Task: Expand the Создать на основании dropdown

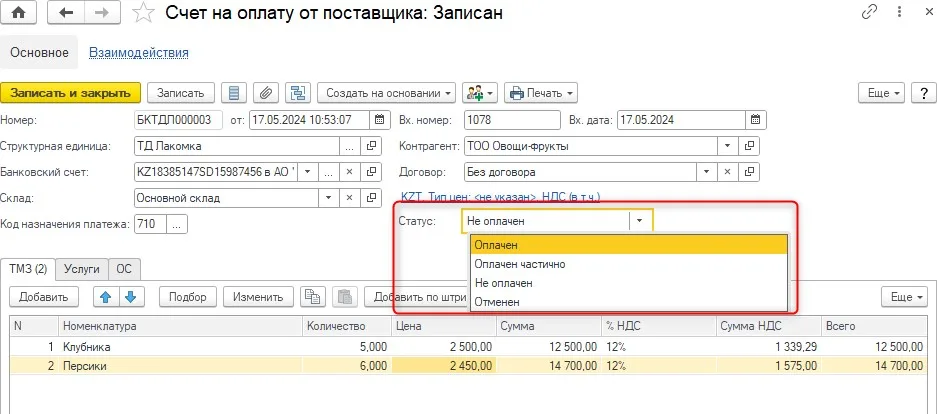Action: coord(387,93)
